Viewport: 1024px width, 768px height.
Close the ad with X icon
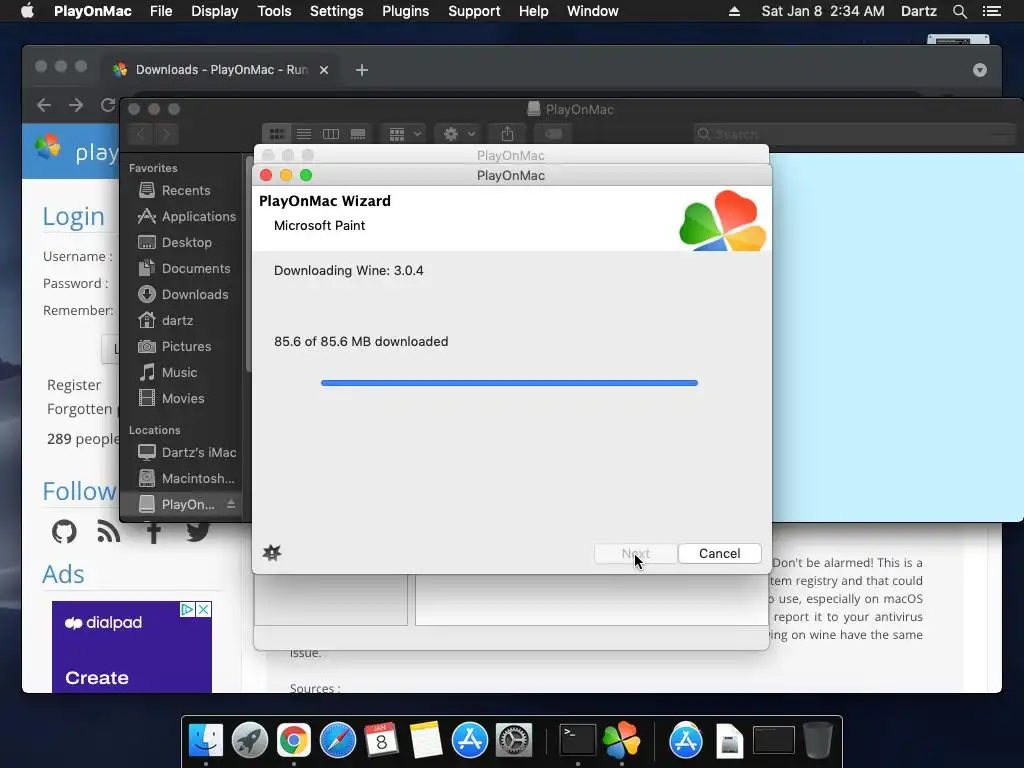(x=204, y=609)
